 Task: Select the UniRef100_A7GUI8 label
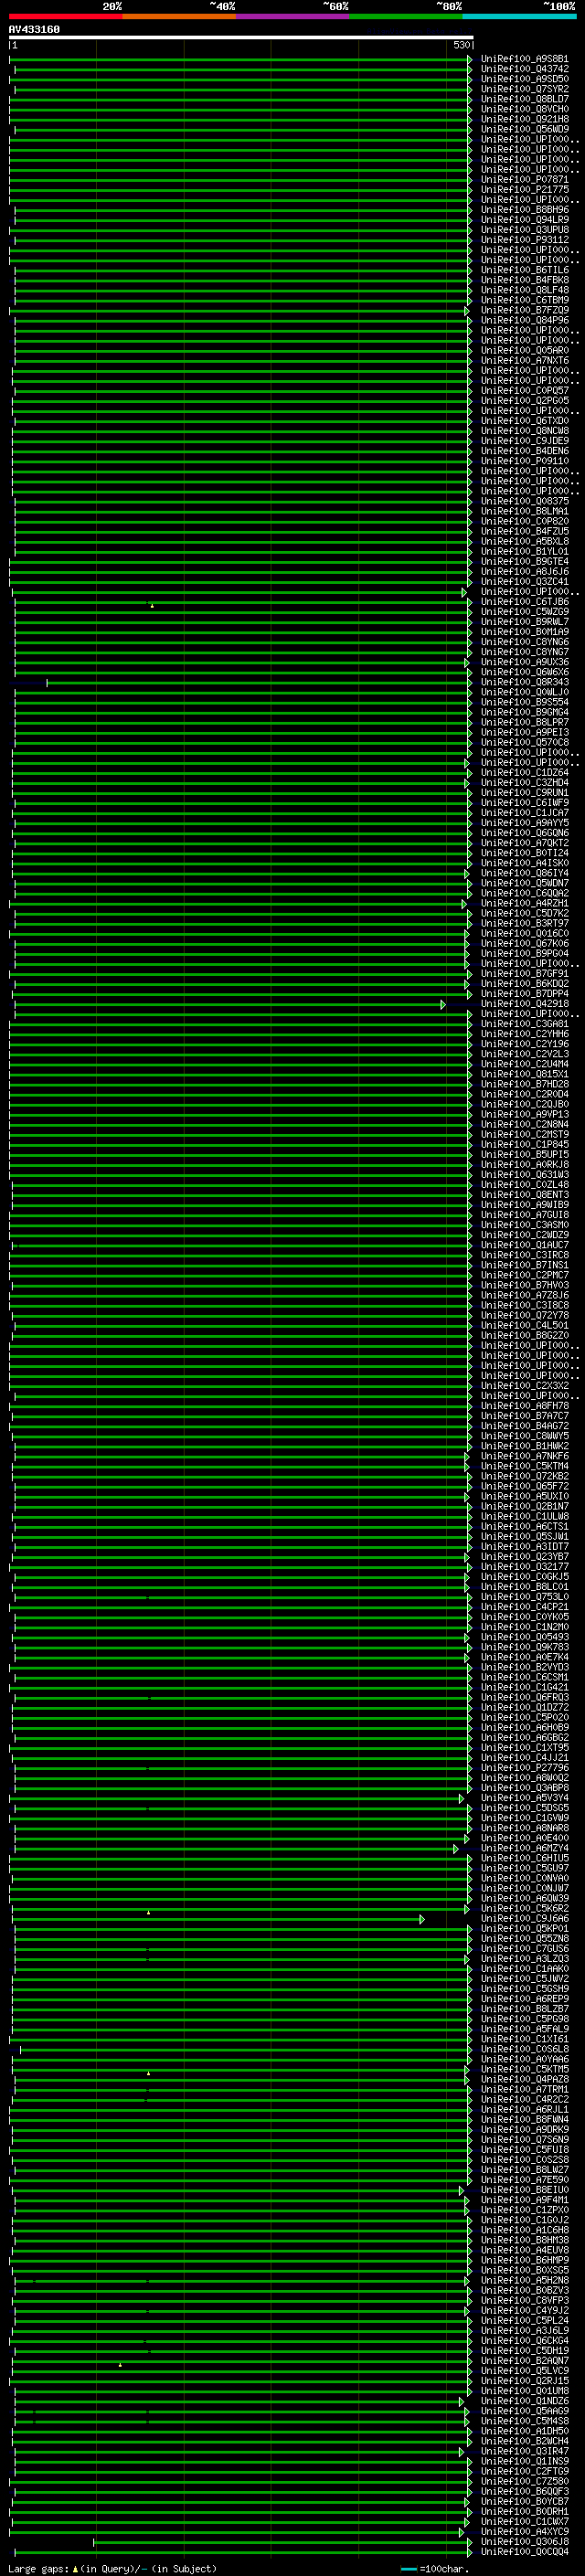(524, 1215)
